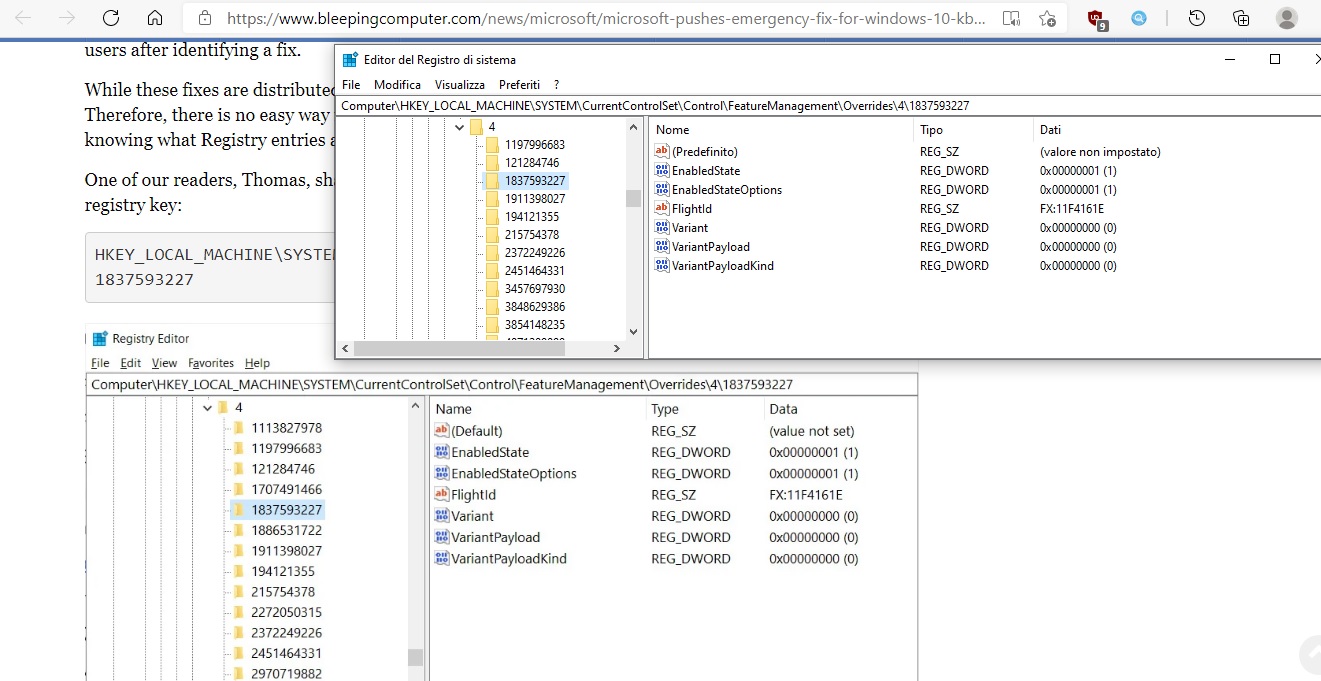This screenshot has width=1321, height=681.
Task: Click key 1113827978 in the article's registry image
Action: point(287,428)
